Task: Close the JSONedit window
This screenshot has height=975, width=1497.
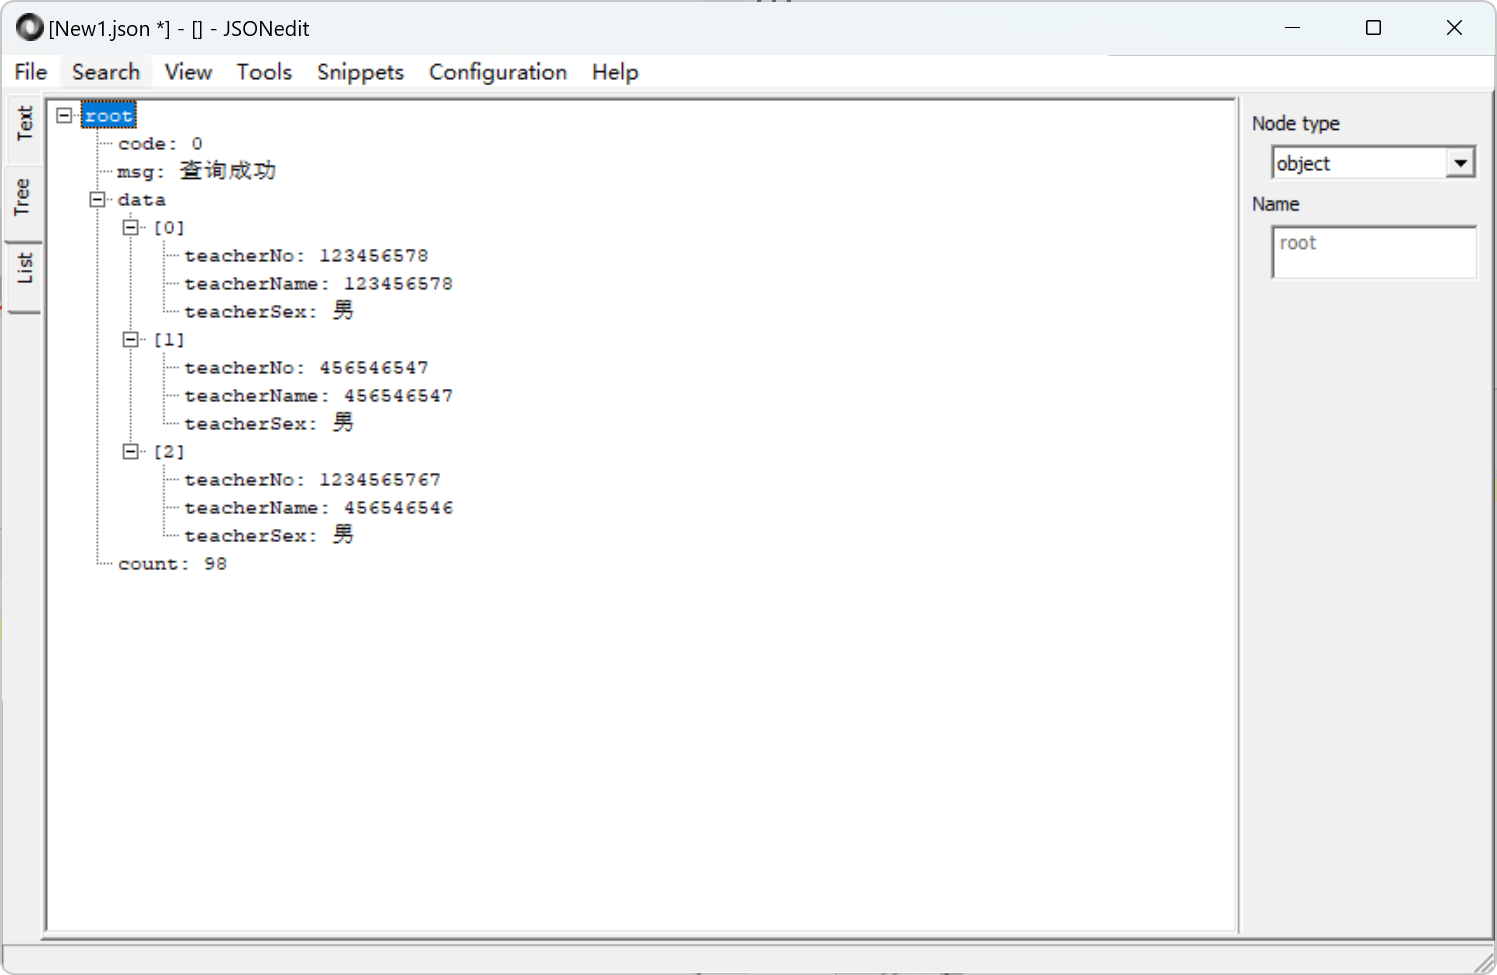Action: (x=1454, y=28)
